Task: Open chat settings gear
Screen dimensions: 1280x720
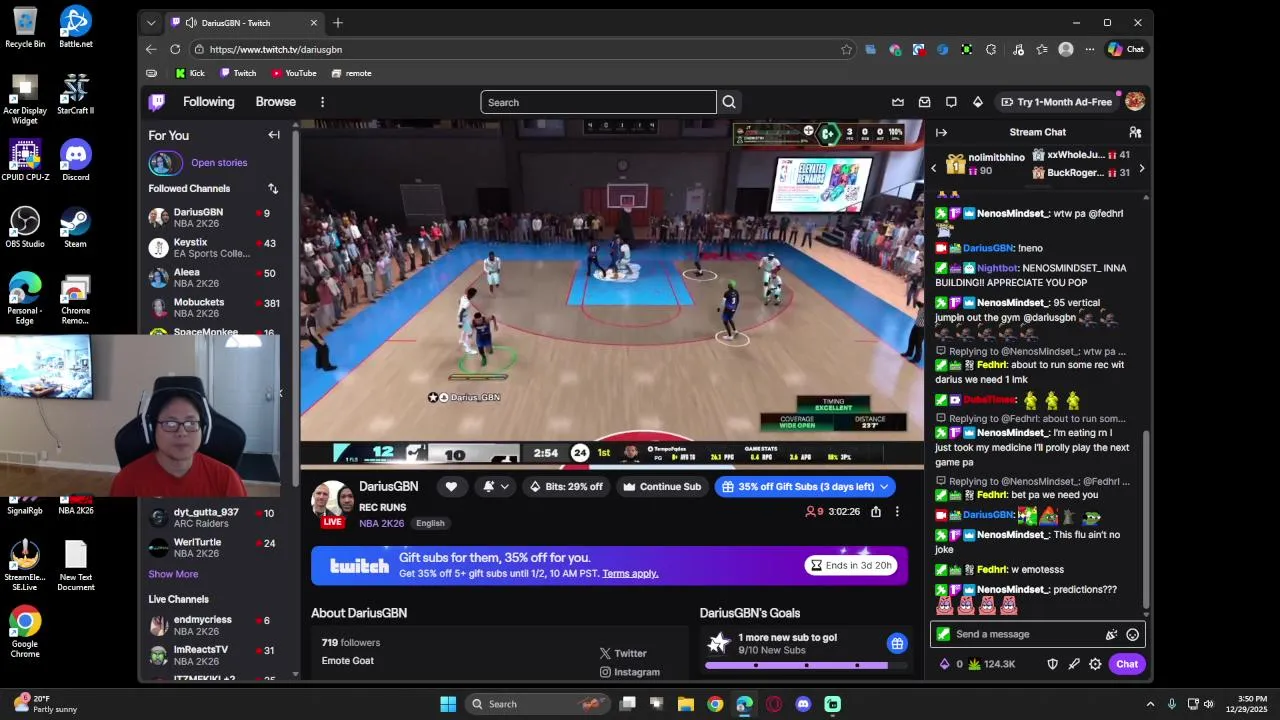Action: click(x=1095, y=664)
